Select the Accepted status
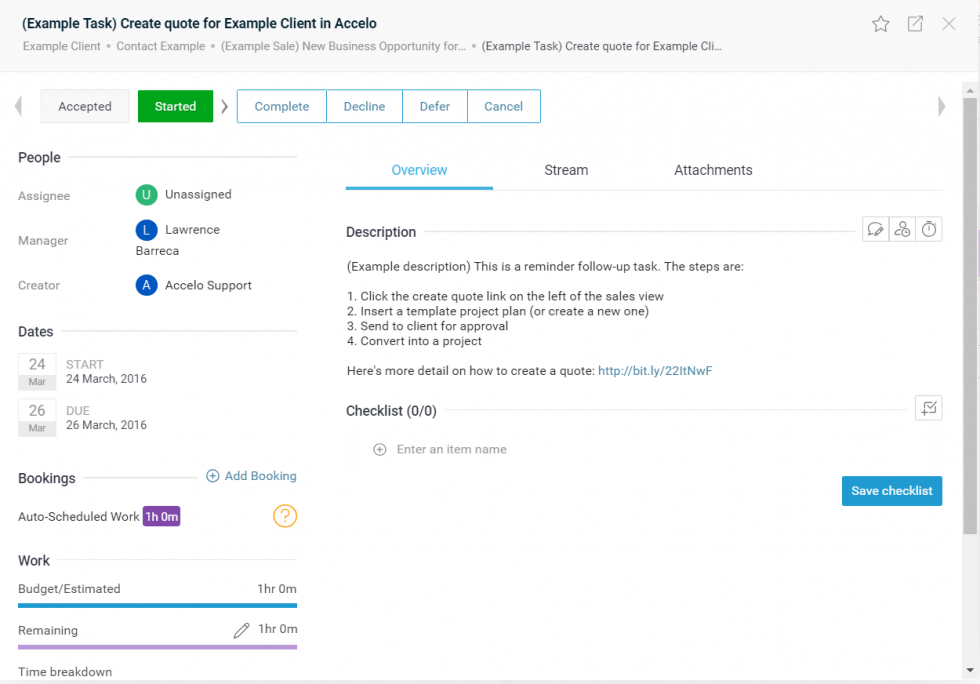Screen dimensions: 980x684 point(85,107)
